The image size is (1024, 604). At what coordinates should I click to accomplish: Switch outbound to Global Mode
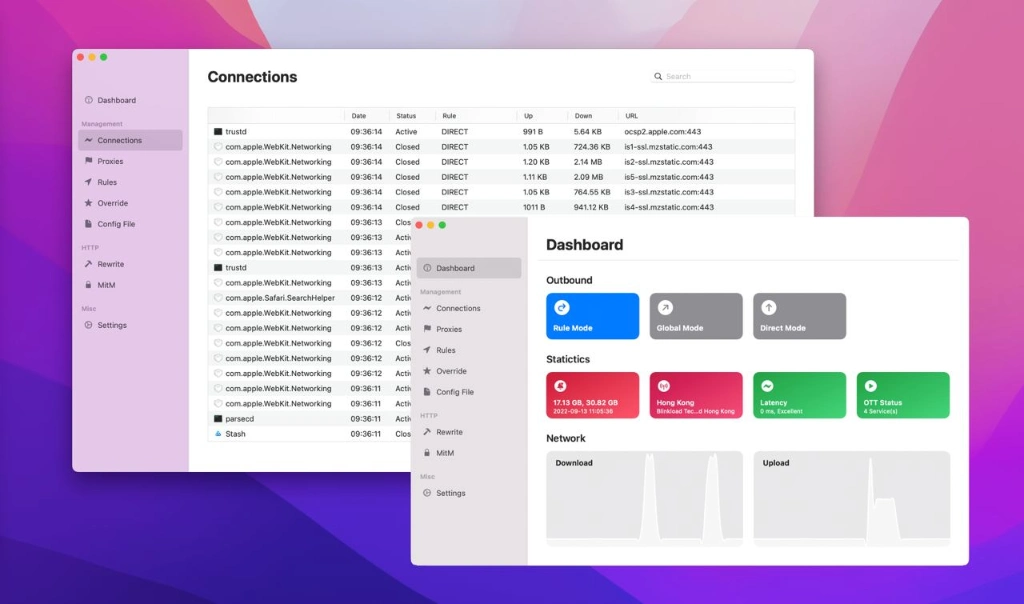pyautogui.click(x=695, y=316)
